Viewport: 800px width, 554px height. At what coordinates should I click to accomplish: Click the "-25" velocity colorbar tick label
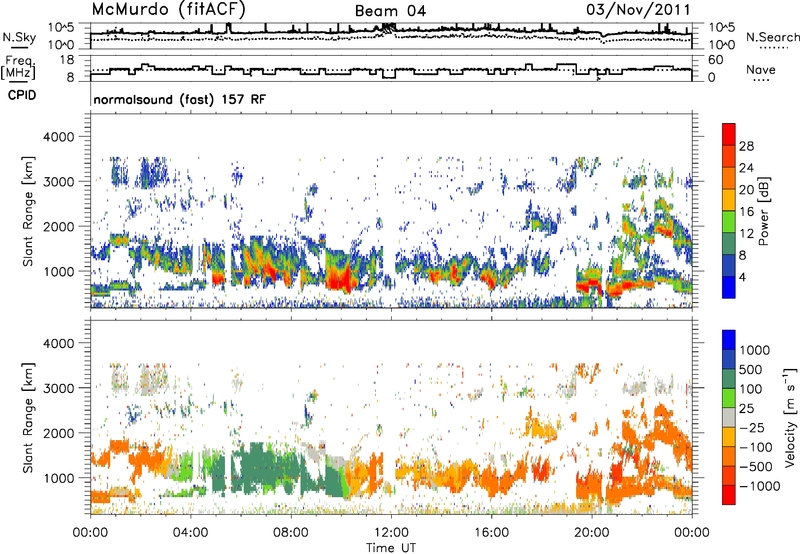pos(751,427)
